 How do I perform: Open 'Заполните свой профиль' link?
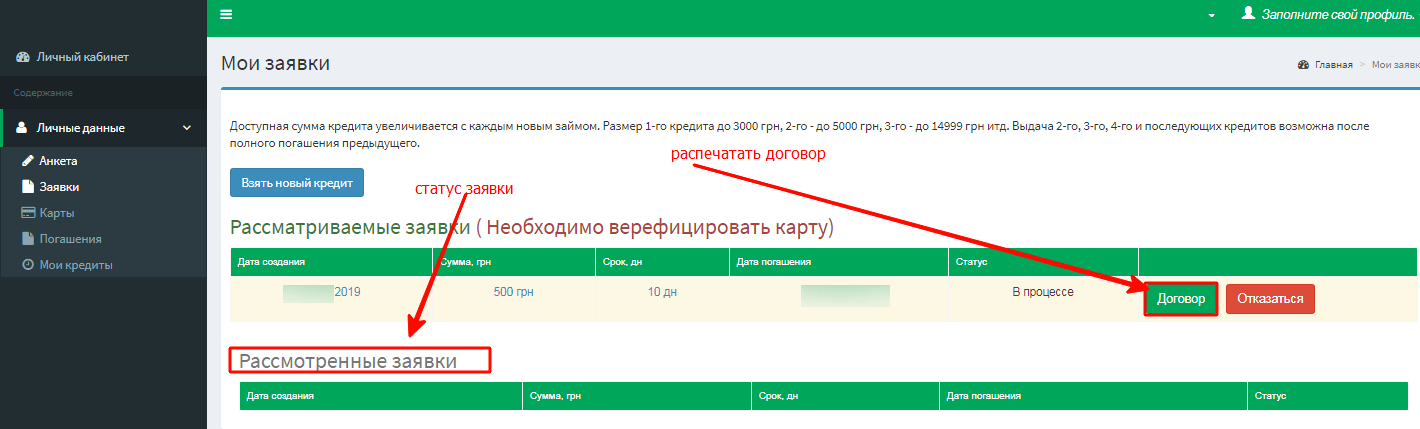coord(1338,15)
